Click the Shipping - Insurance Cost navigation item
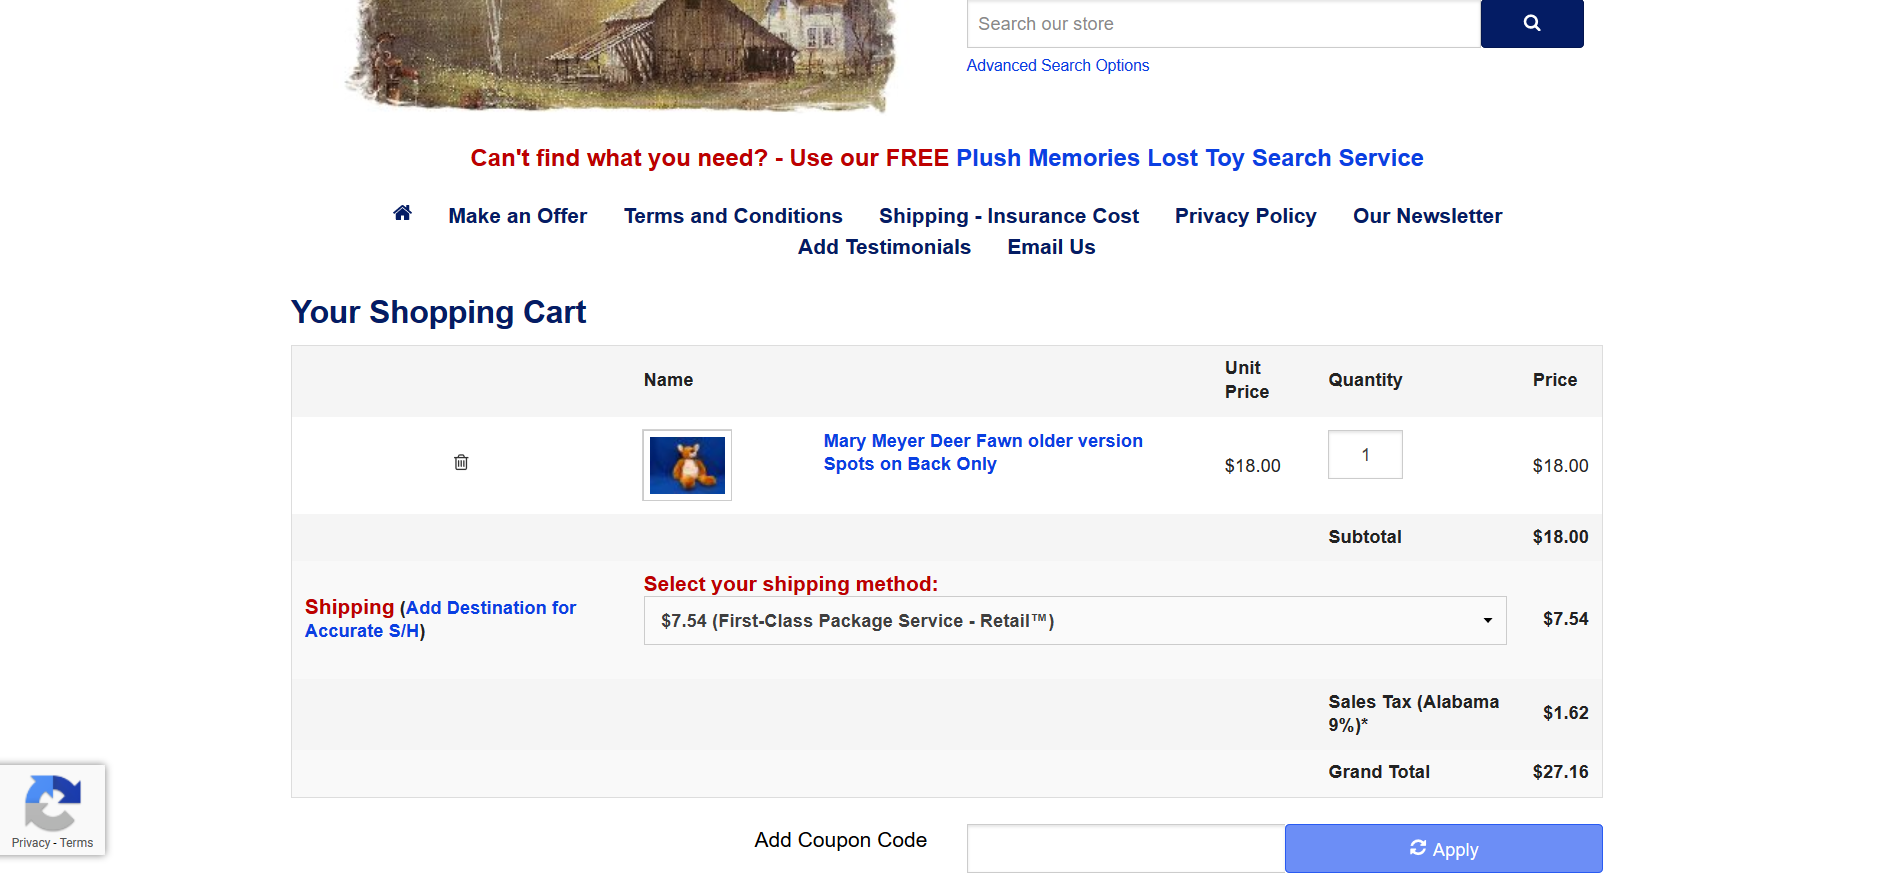 click(1008, 215)
